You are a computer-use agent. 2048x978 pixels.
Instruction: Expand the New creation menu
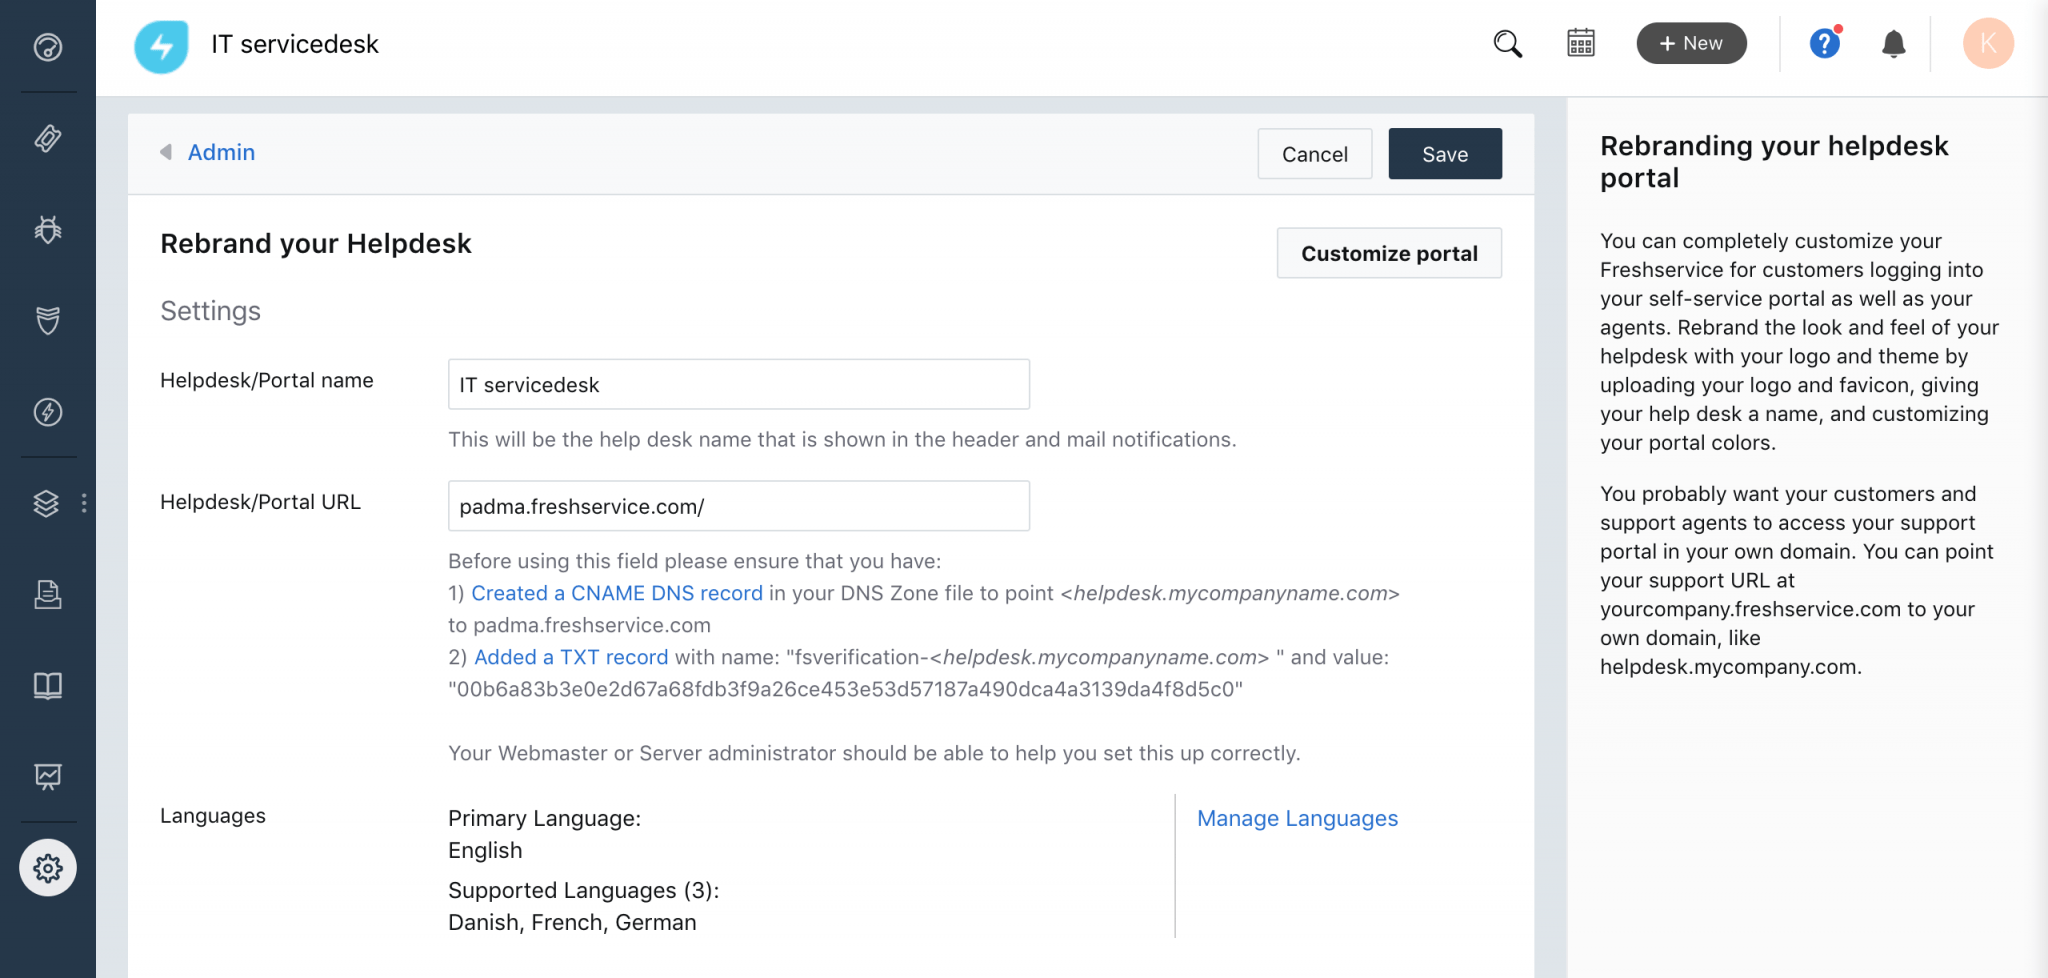1691,44
